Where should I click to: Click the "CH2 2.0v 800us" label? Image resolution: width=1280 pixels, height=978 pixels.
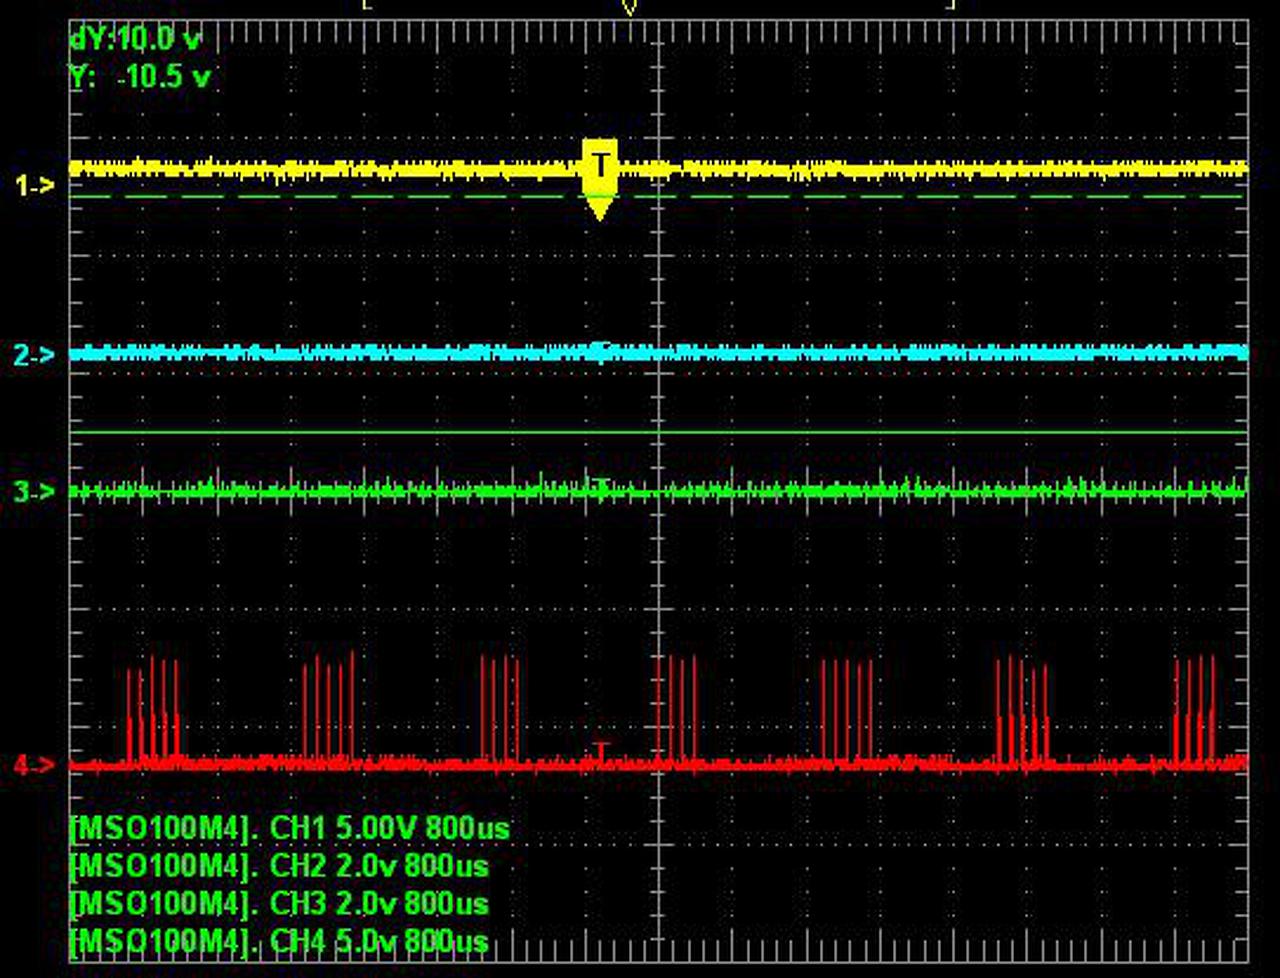(380, 866)
